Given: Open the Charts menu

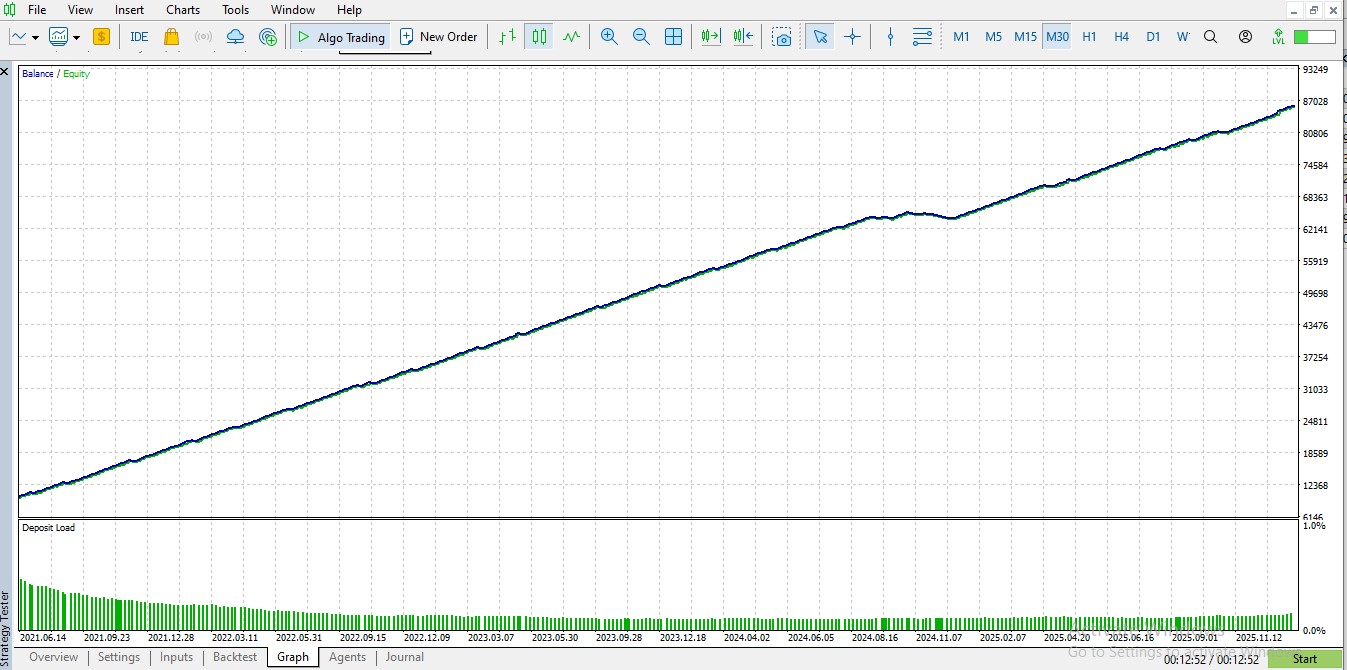Looking at the screenshot, I should pos(183,10).
